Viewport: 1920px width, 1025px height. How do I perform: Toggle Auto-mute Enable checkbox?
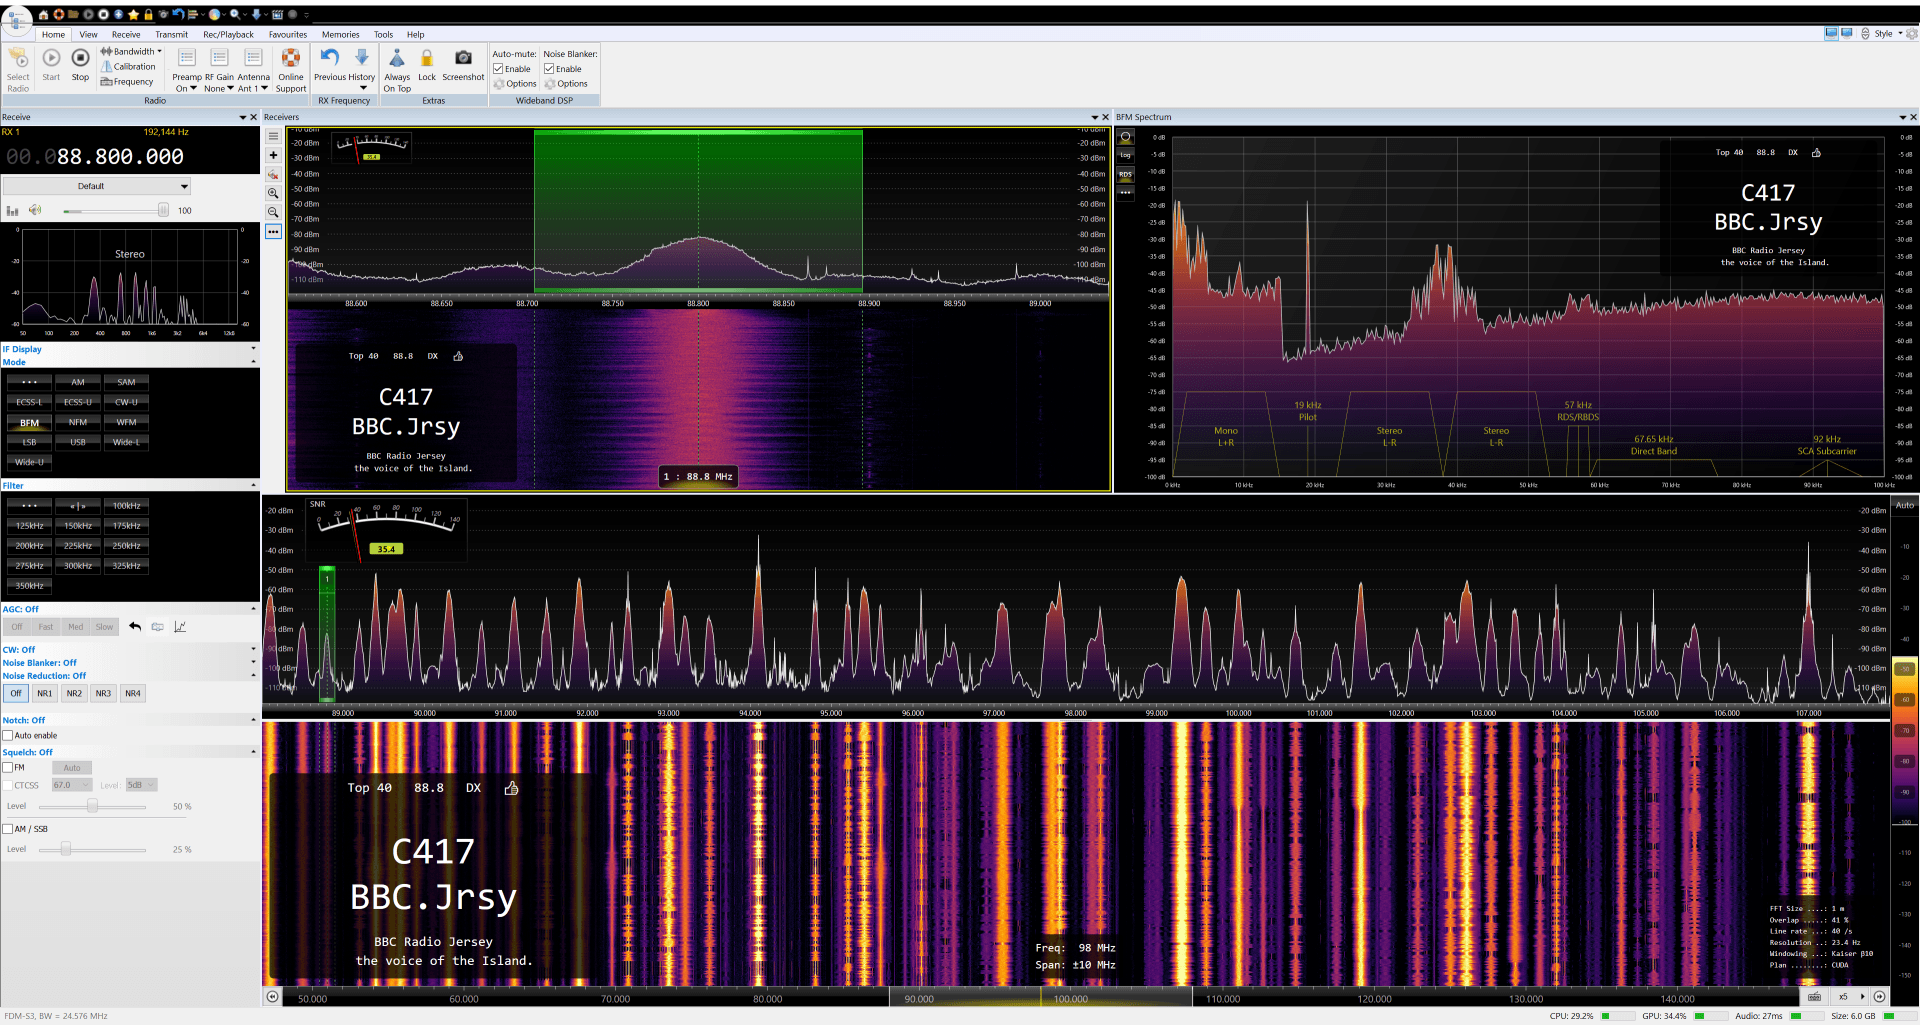tap(498, 69)
